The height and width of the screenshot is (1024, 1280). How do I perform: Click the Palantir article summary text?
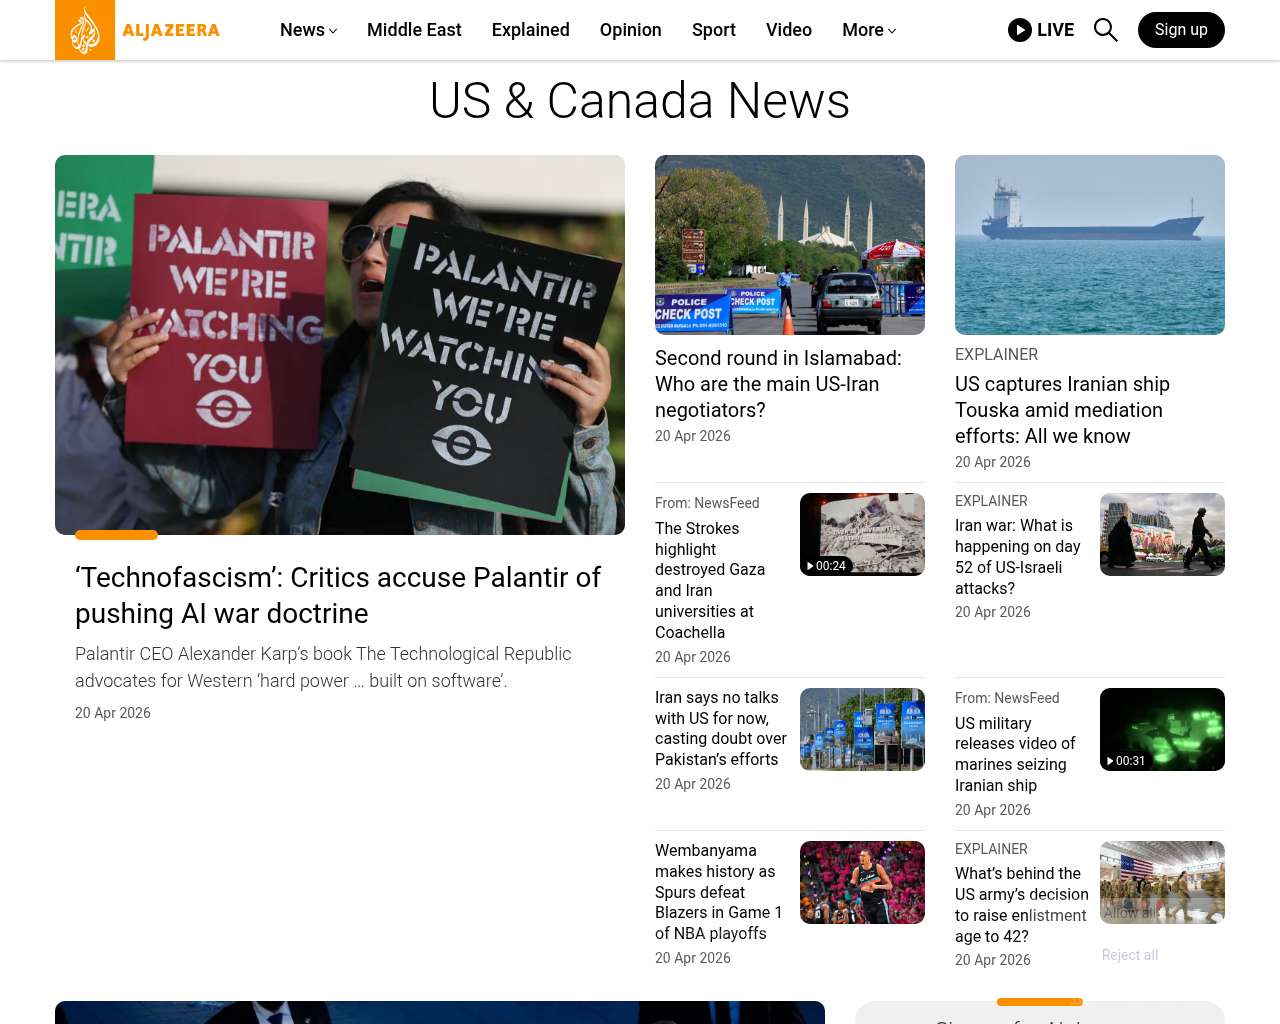(x=323, y=667)
